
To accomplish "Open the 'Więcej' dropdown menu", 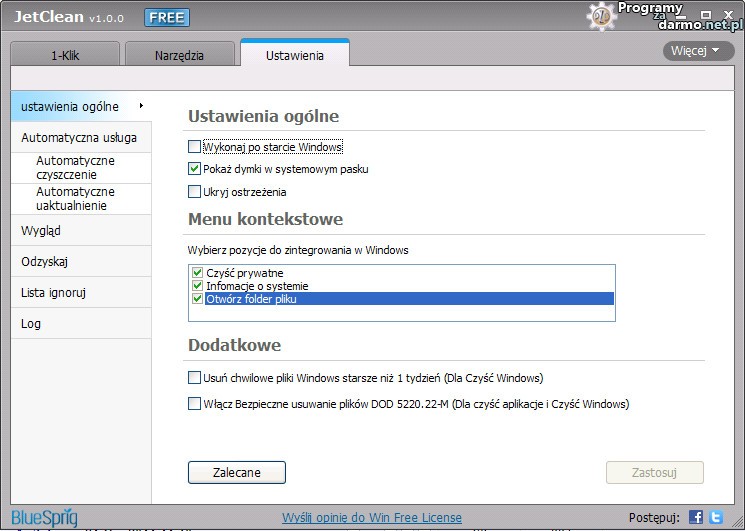I will tap(695, 50).
